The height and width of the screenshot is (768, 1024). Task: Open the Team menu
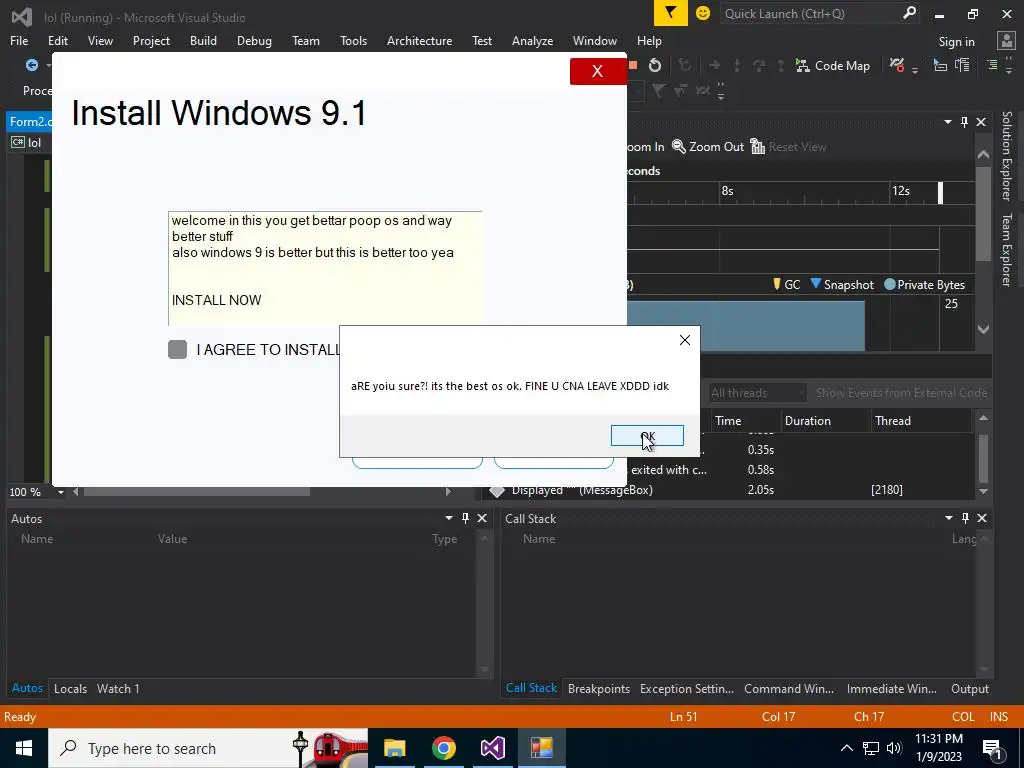pos(306,40)
